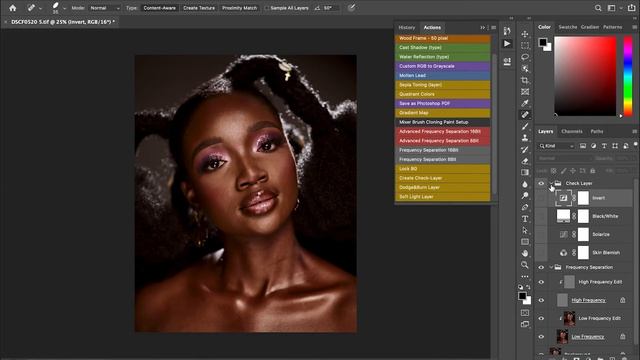The image size is (640, 360).
Task: Open the tool preset picker arrow
Action: tap(40, 8)
